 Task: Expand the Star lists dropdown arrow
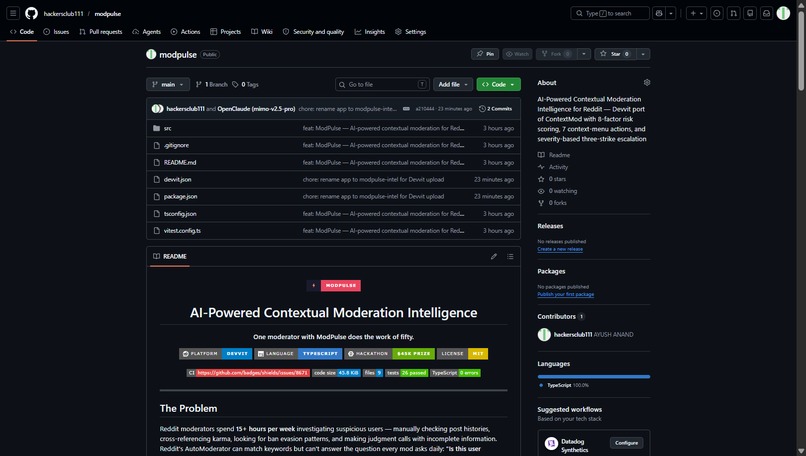643,54
